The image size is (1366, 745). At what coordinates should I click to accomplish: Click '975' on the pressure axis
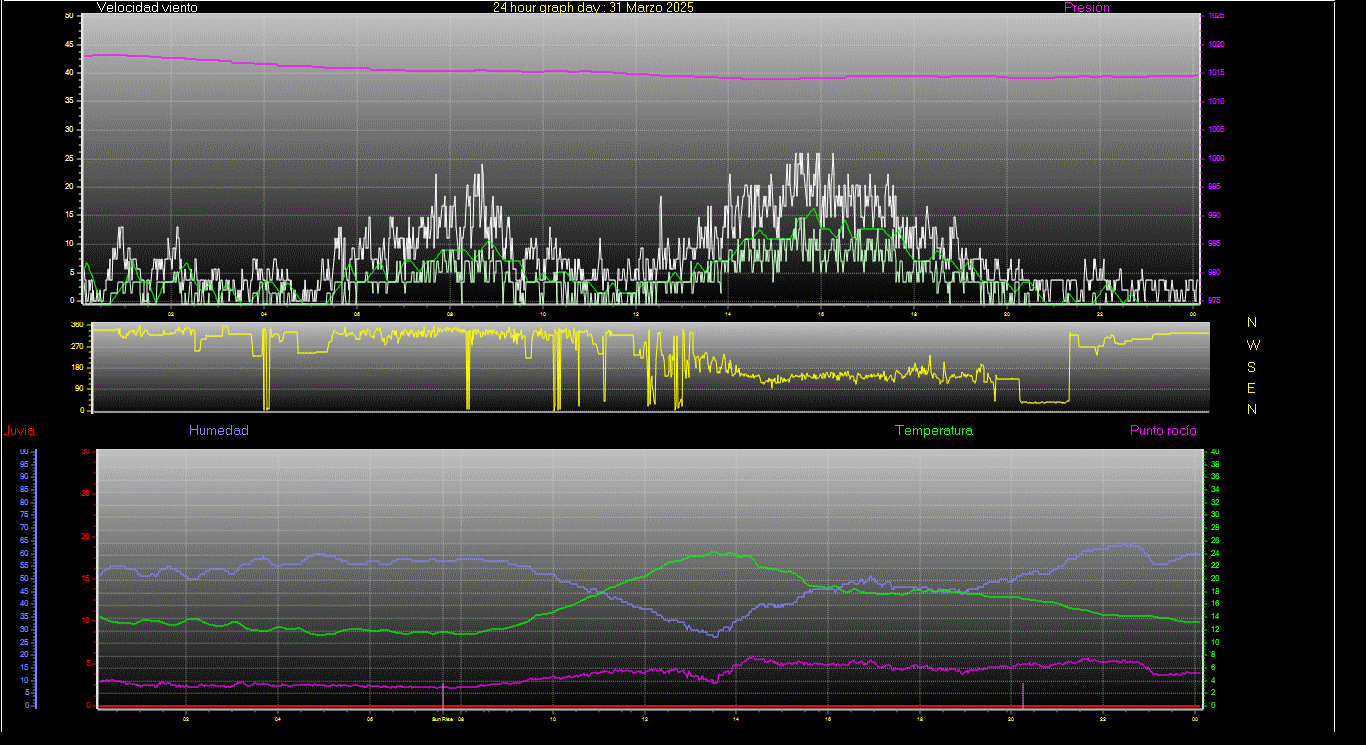(x=1214, y=300)
